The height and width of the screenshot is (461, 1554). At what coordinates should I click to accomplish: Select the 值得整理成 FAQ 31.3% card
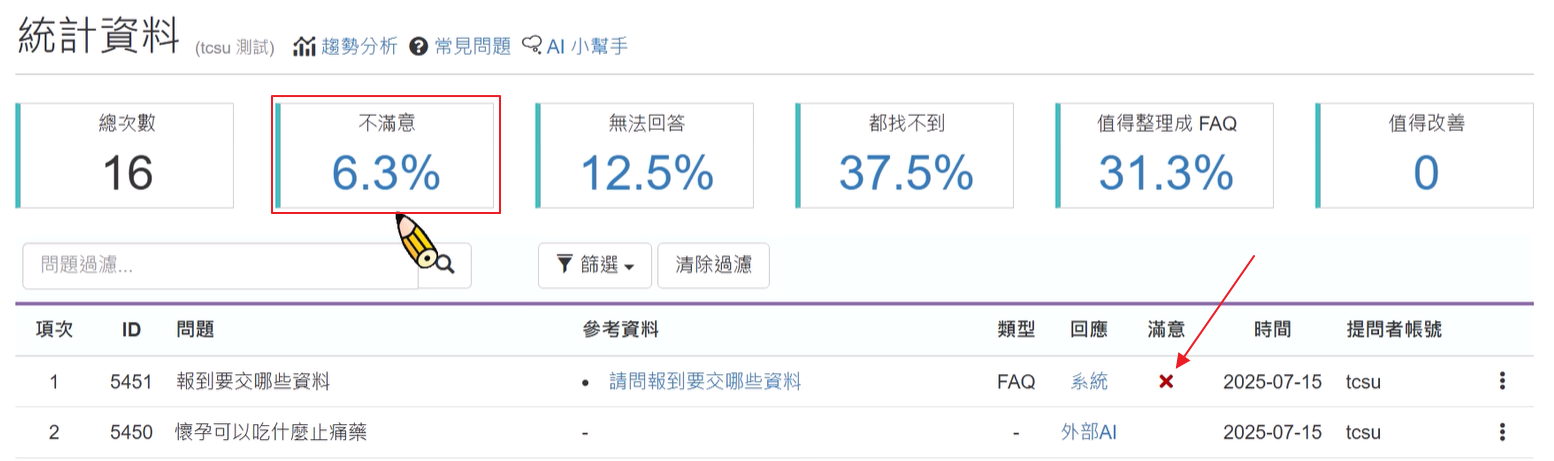pyautogui.click(x=1166, y=155)
